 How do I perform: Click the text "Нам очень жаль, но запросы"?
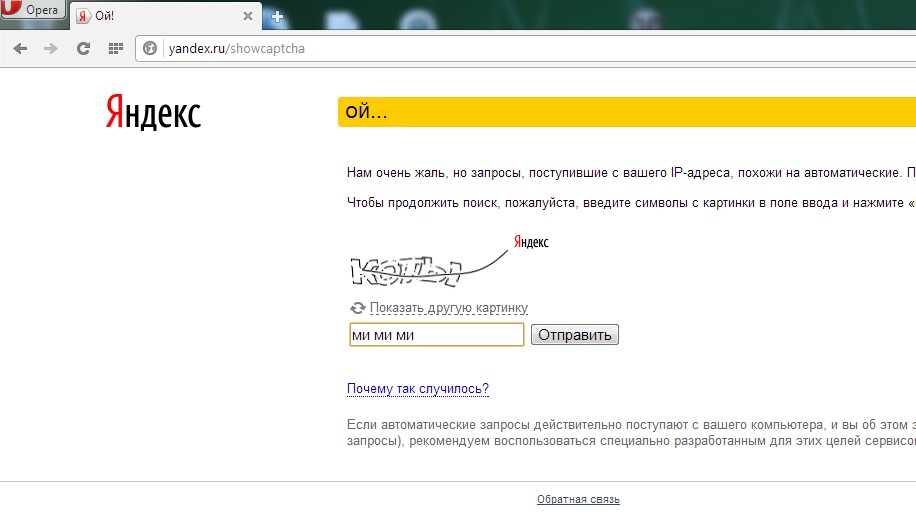tap(436, 173)
